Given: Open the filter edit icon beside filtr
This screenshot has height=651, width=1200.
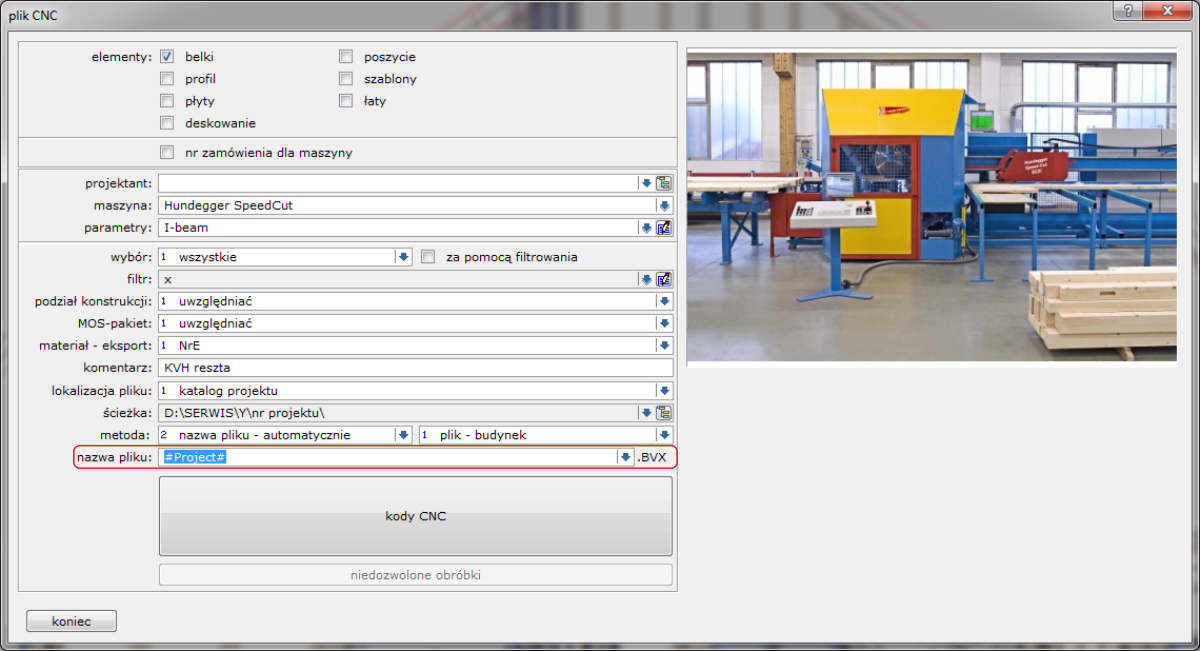Looking at the screenshot, I should click(664, 279).
